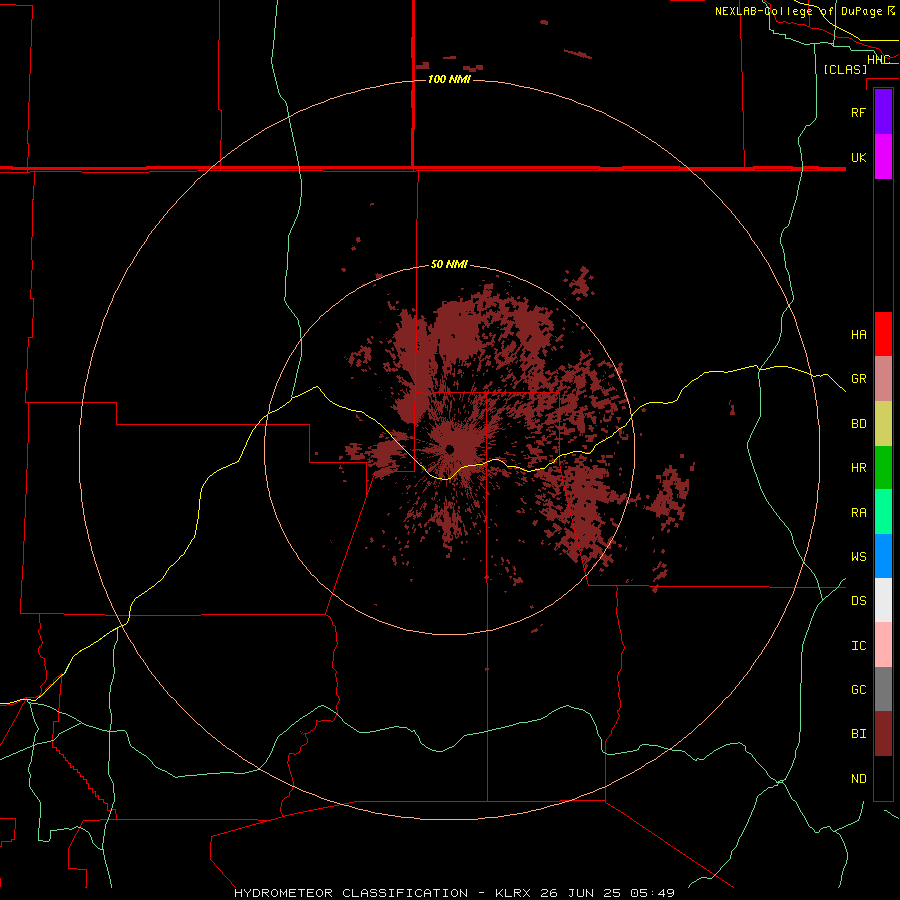Click the [CLAS] label above legend
Viewport: 900px width, 900px height.
tap(845, 70)
